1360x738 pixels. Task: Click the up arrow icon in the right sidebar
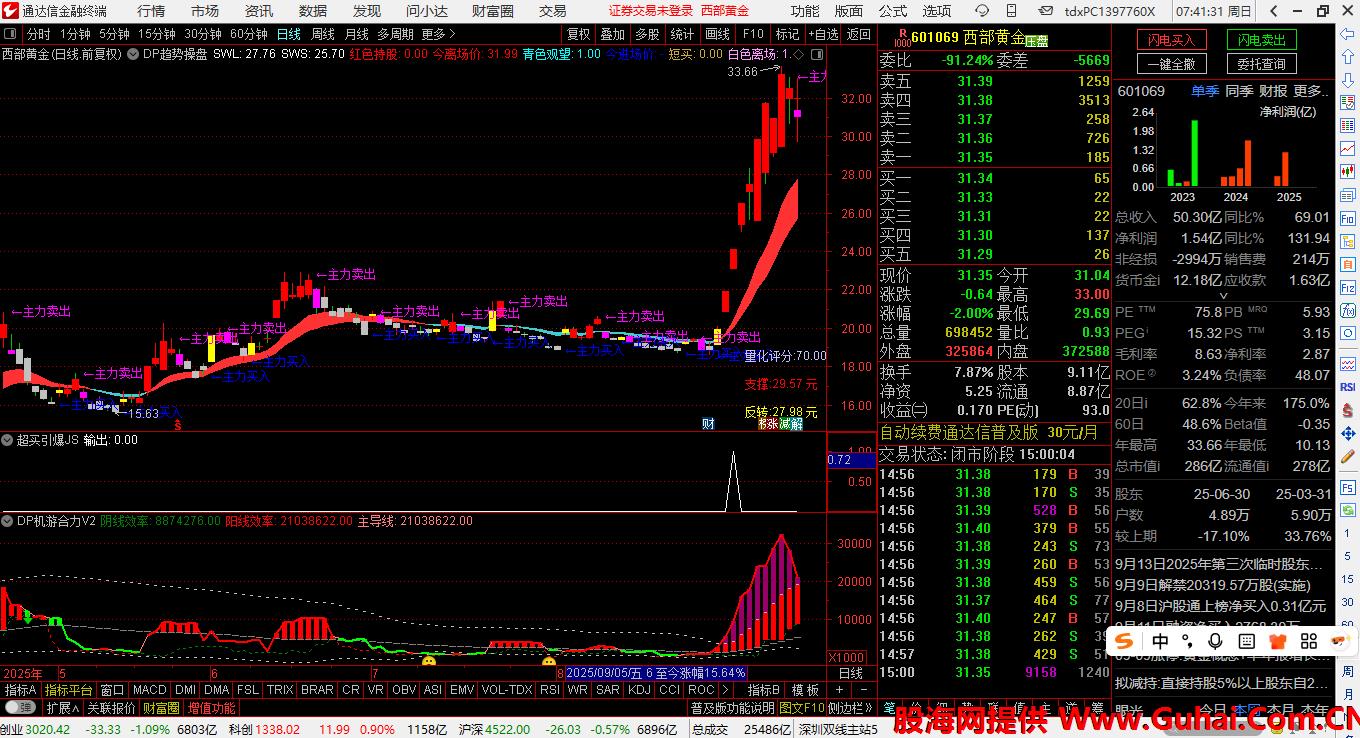pyautogui.click(x=1347, y=55)
